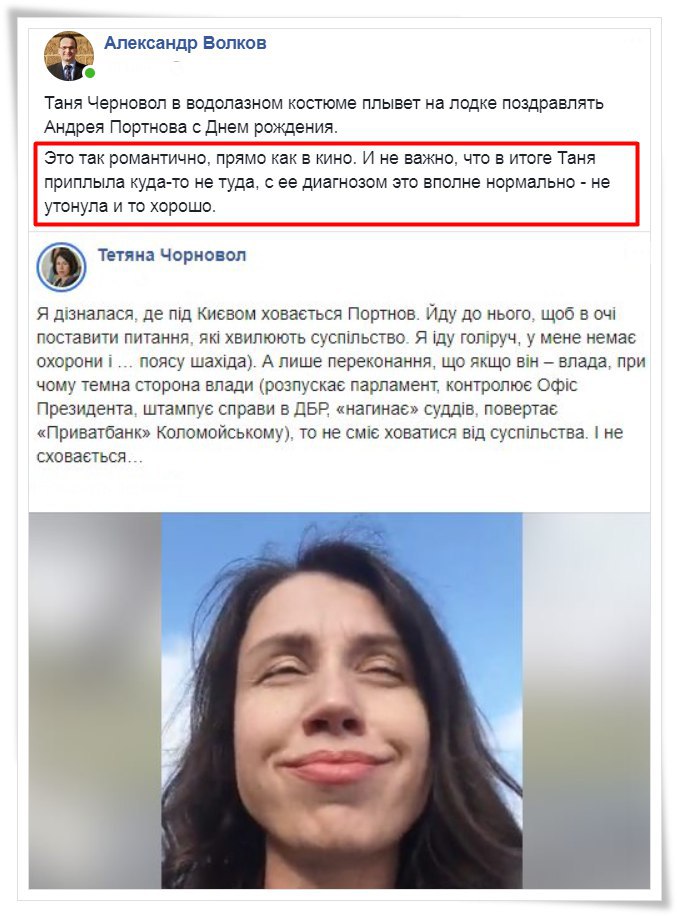
Task: Click the blurred right side of the video
Action: click(x=586, y=700)
